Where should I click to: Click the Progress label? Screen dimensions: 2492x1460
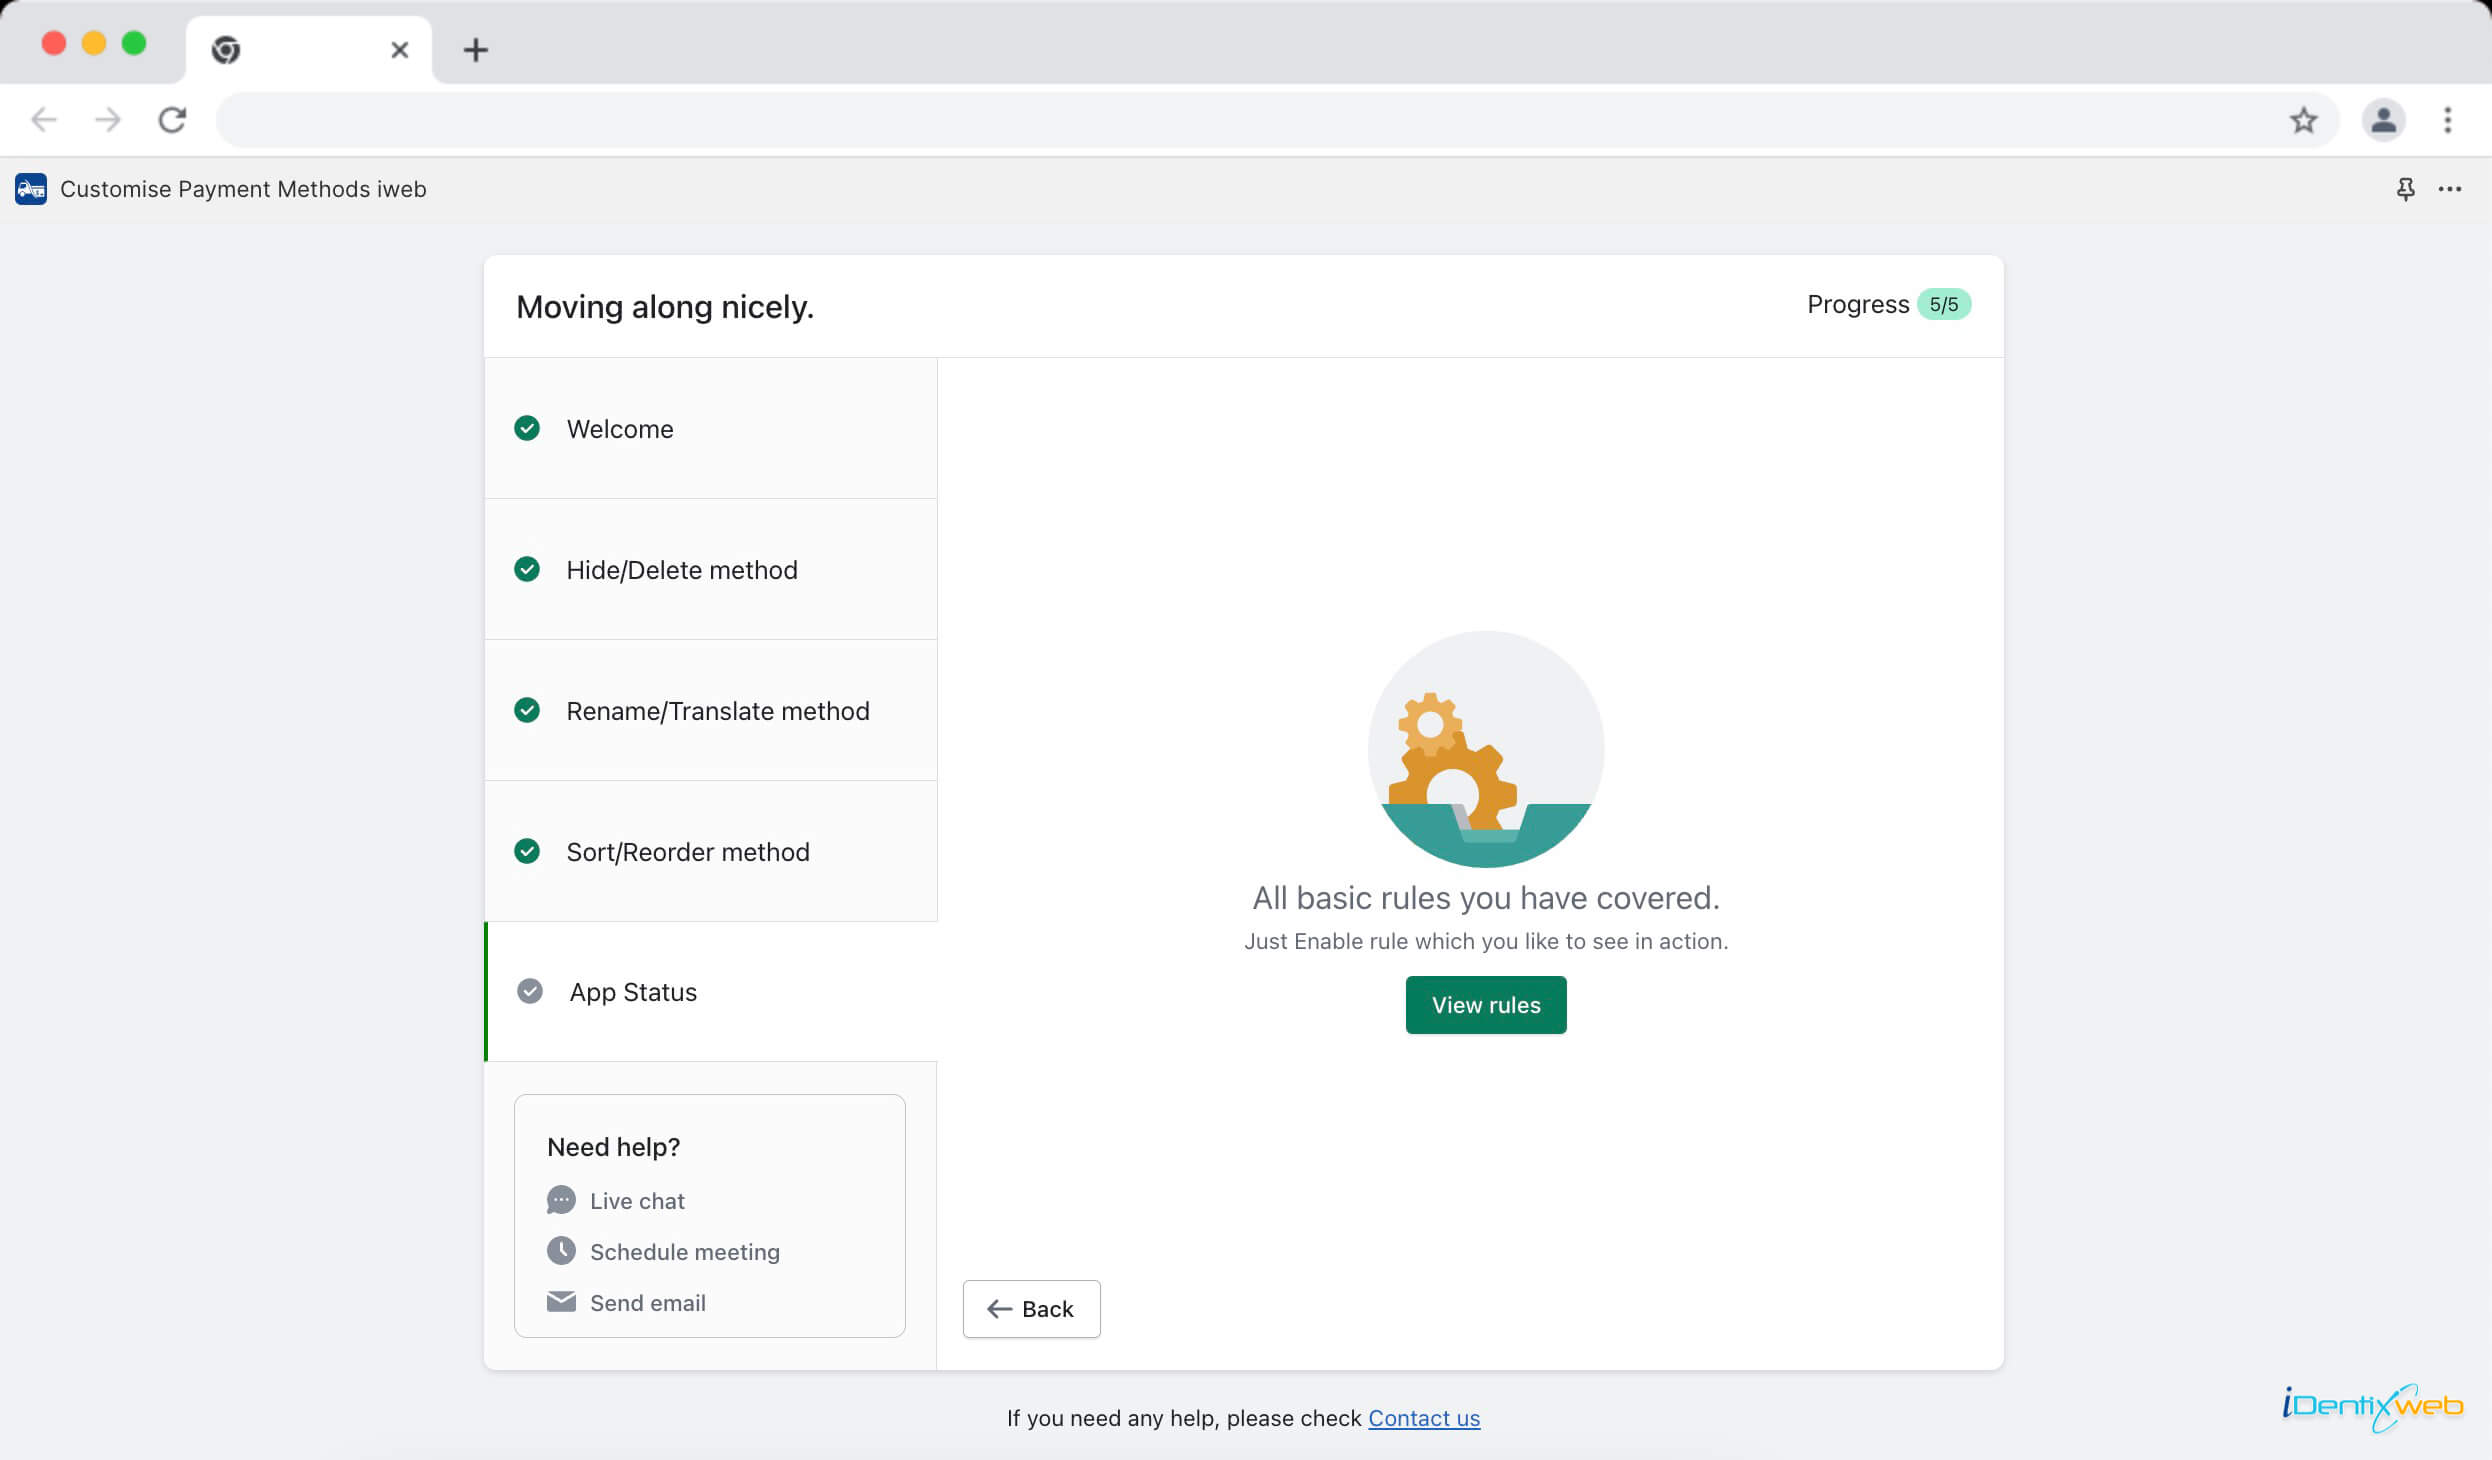(1858, 304)
